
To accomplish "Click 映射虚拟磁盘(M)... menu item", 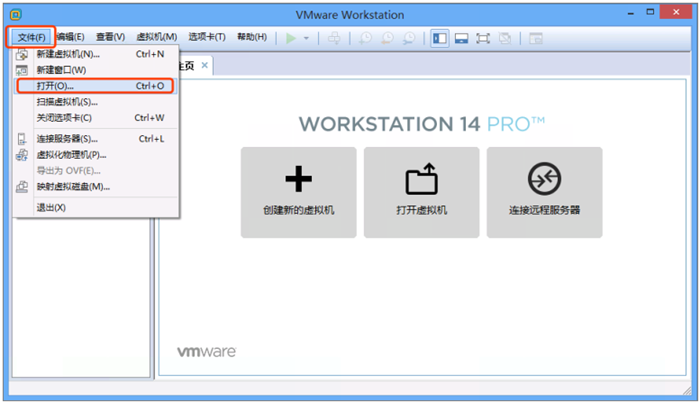I will (x=73, y=186).
